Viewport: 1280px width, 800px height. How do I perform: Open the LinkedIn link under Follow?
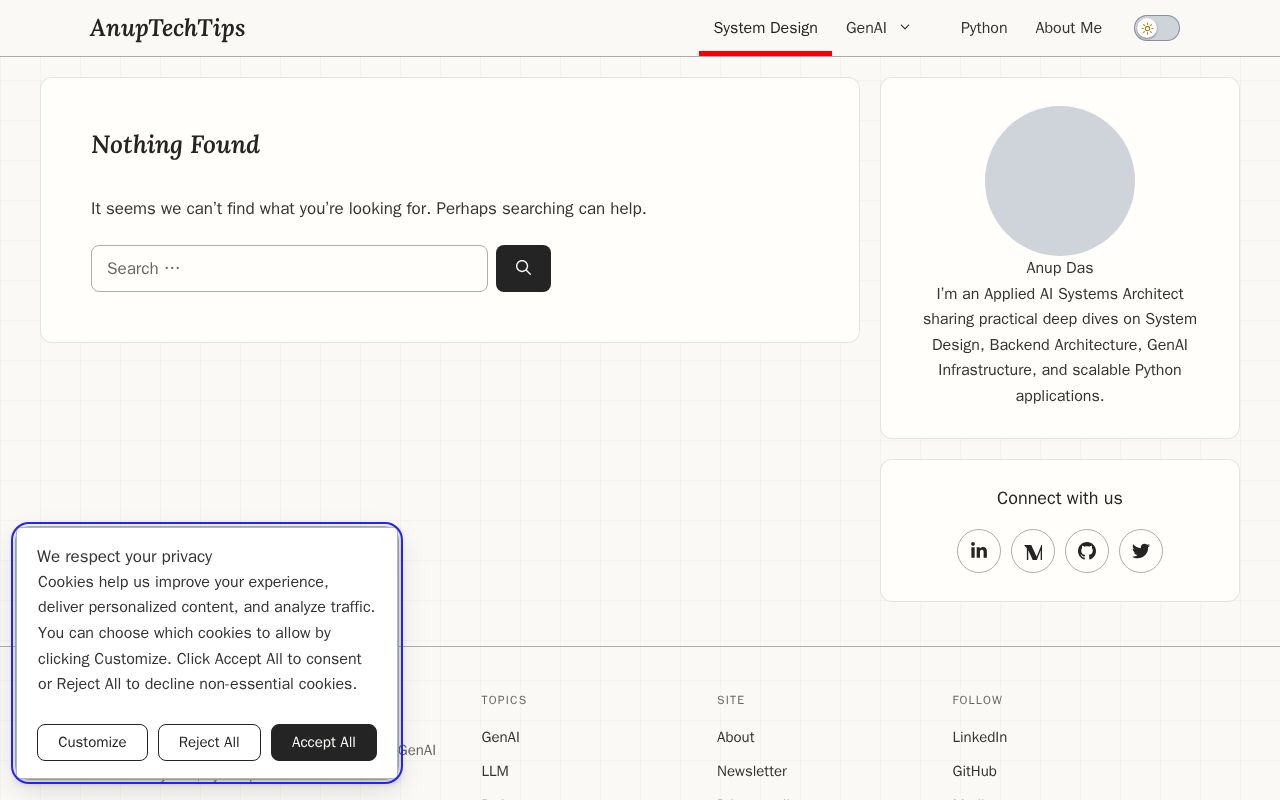tap(980, 737)
